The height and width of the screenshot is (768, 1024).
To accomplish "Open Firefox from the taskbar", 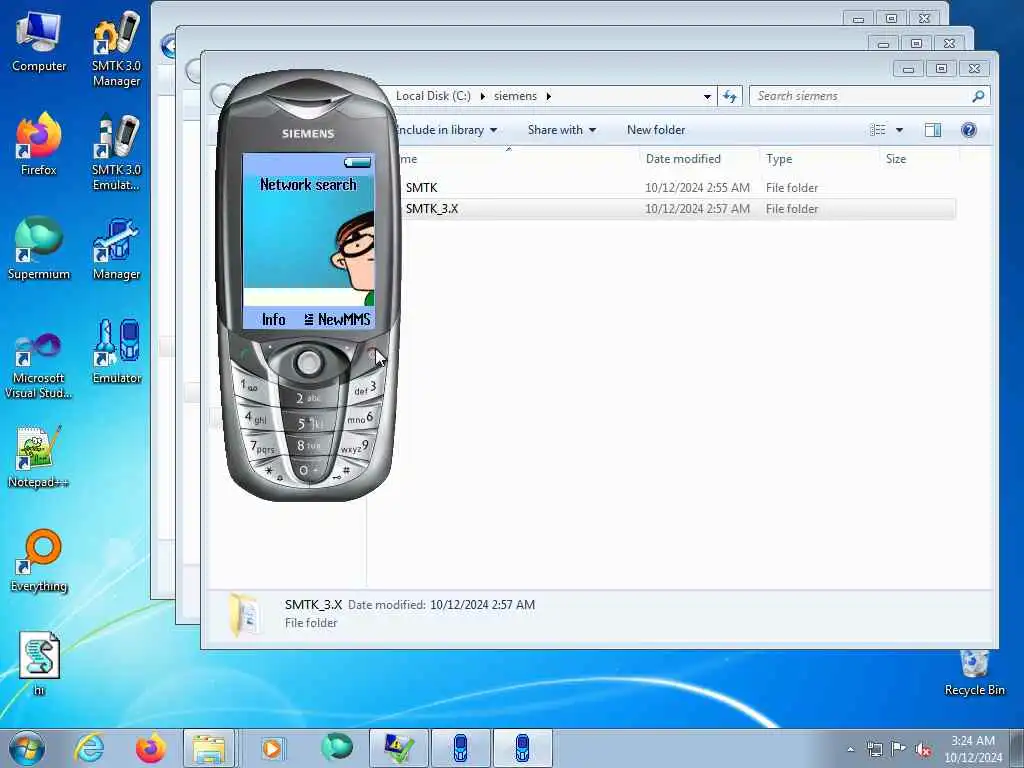I will 150,748.
